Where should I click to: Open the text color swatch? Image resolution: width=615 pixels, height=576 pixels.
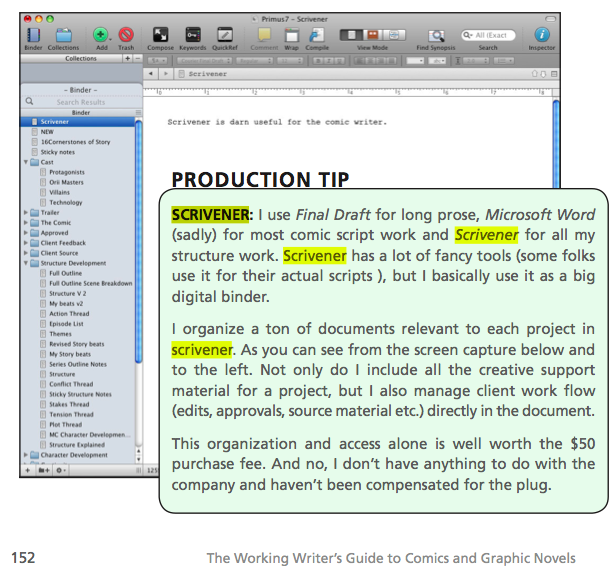(415, 61)
